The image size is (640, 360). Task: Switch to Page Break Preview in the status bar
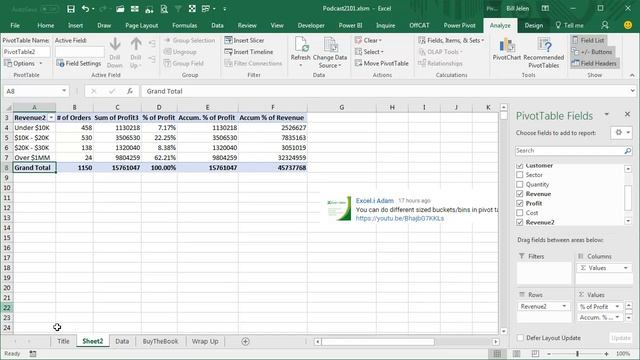[535, 353]
